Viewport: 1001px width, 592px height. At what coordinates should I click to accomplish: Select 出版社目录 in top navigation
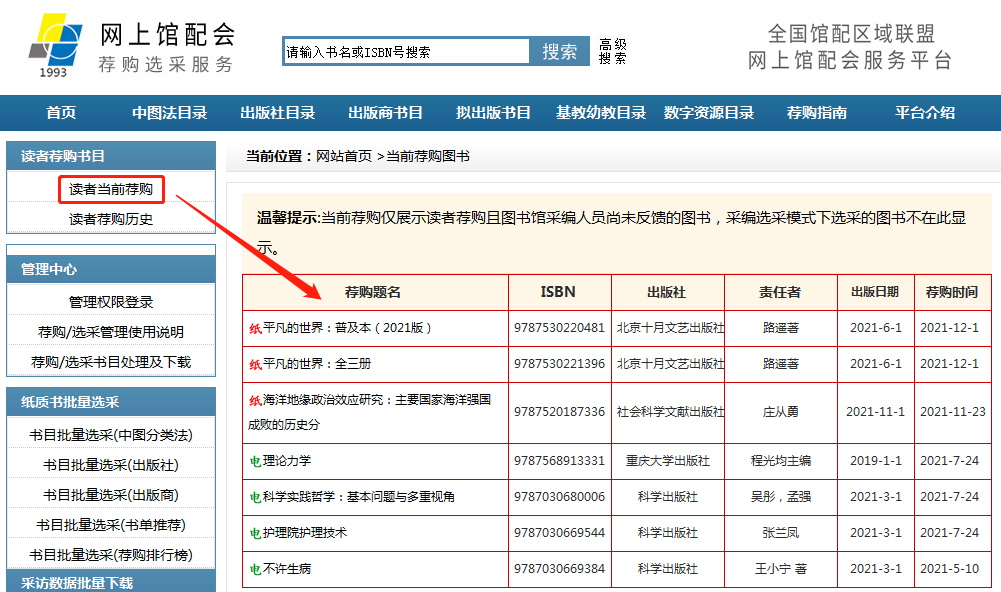pyautogui.click(x=277, y=113)
